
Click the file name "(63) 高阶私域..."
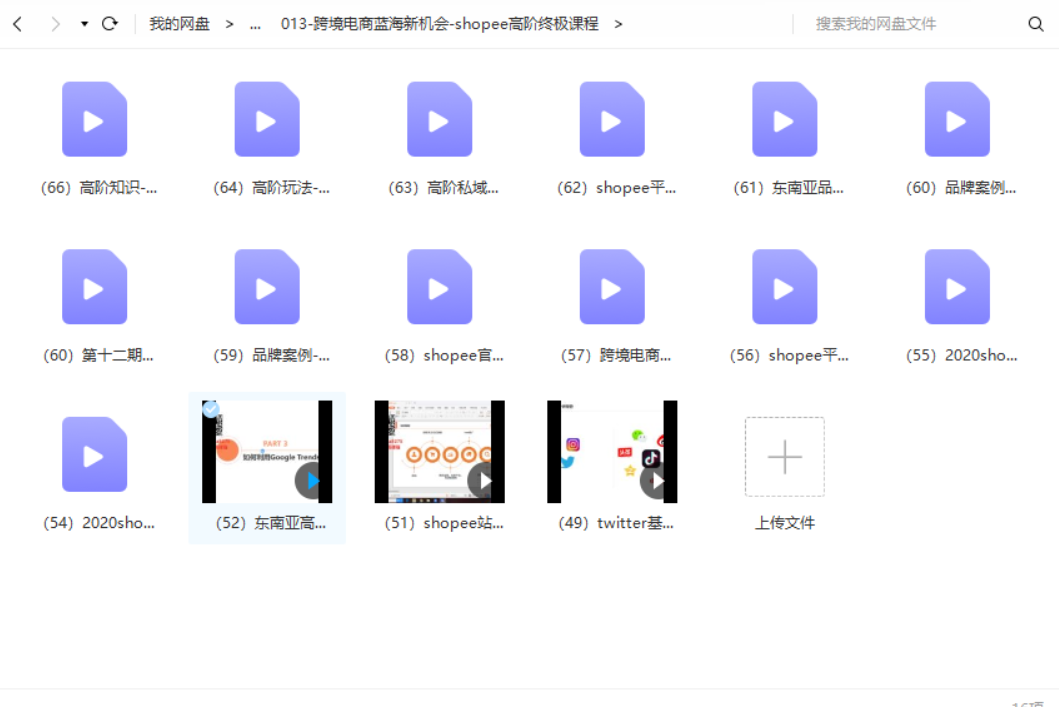point(443,188)
